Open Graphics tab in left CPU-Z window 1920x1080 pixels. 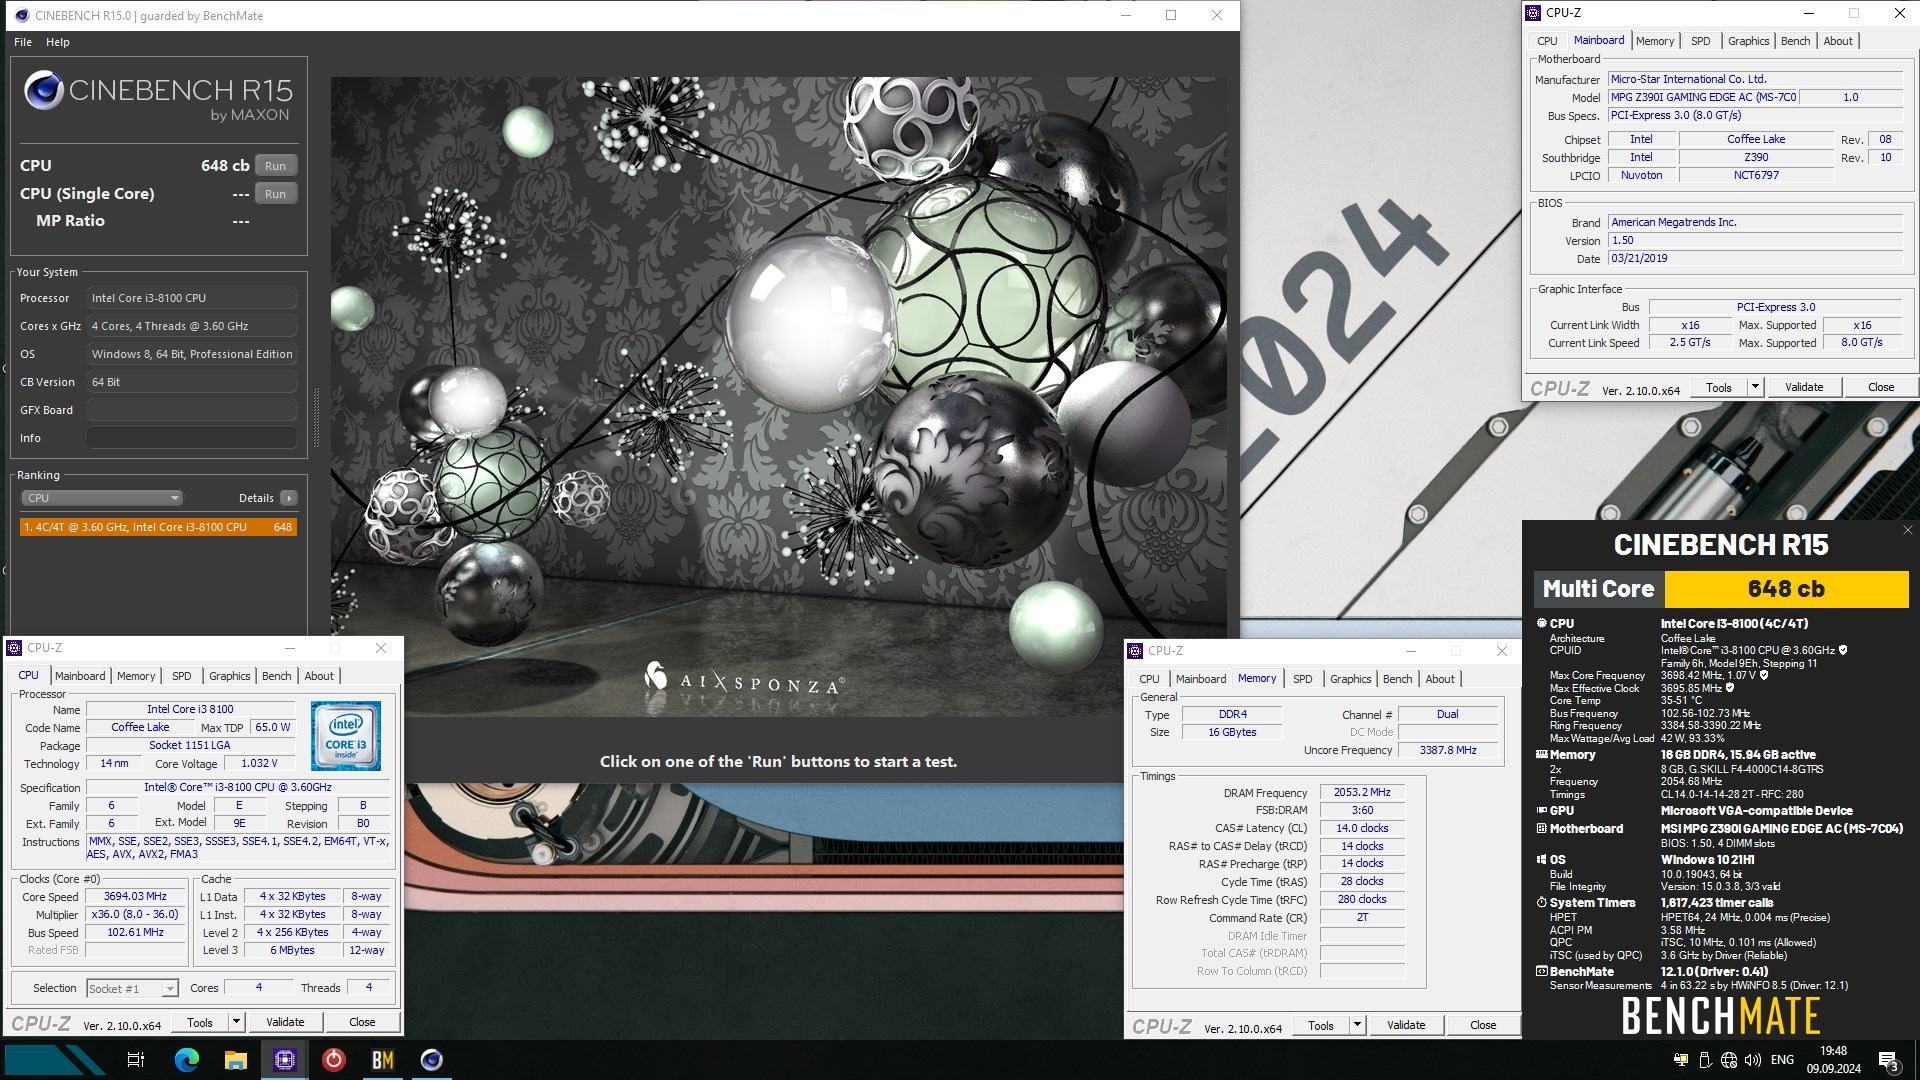pyautogui.click(x=229, y=676)
